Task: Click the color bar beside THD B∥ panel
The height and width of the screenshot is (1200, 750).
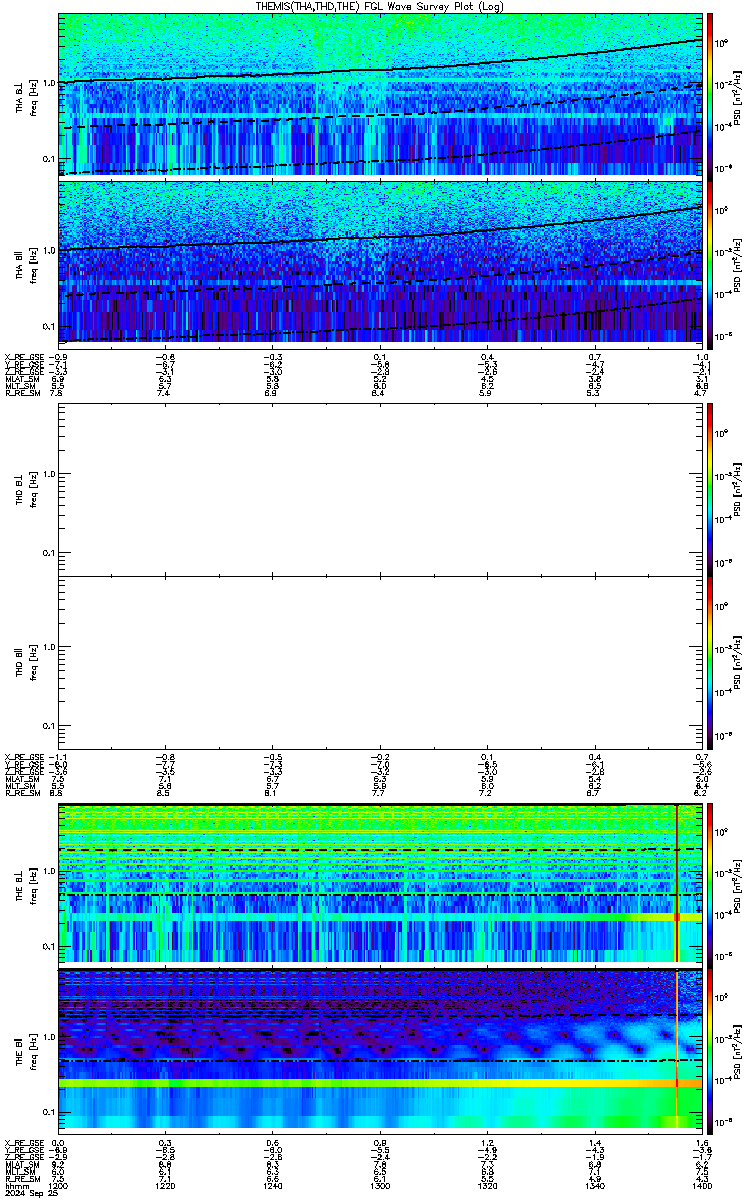Action: 710,662
